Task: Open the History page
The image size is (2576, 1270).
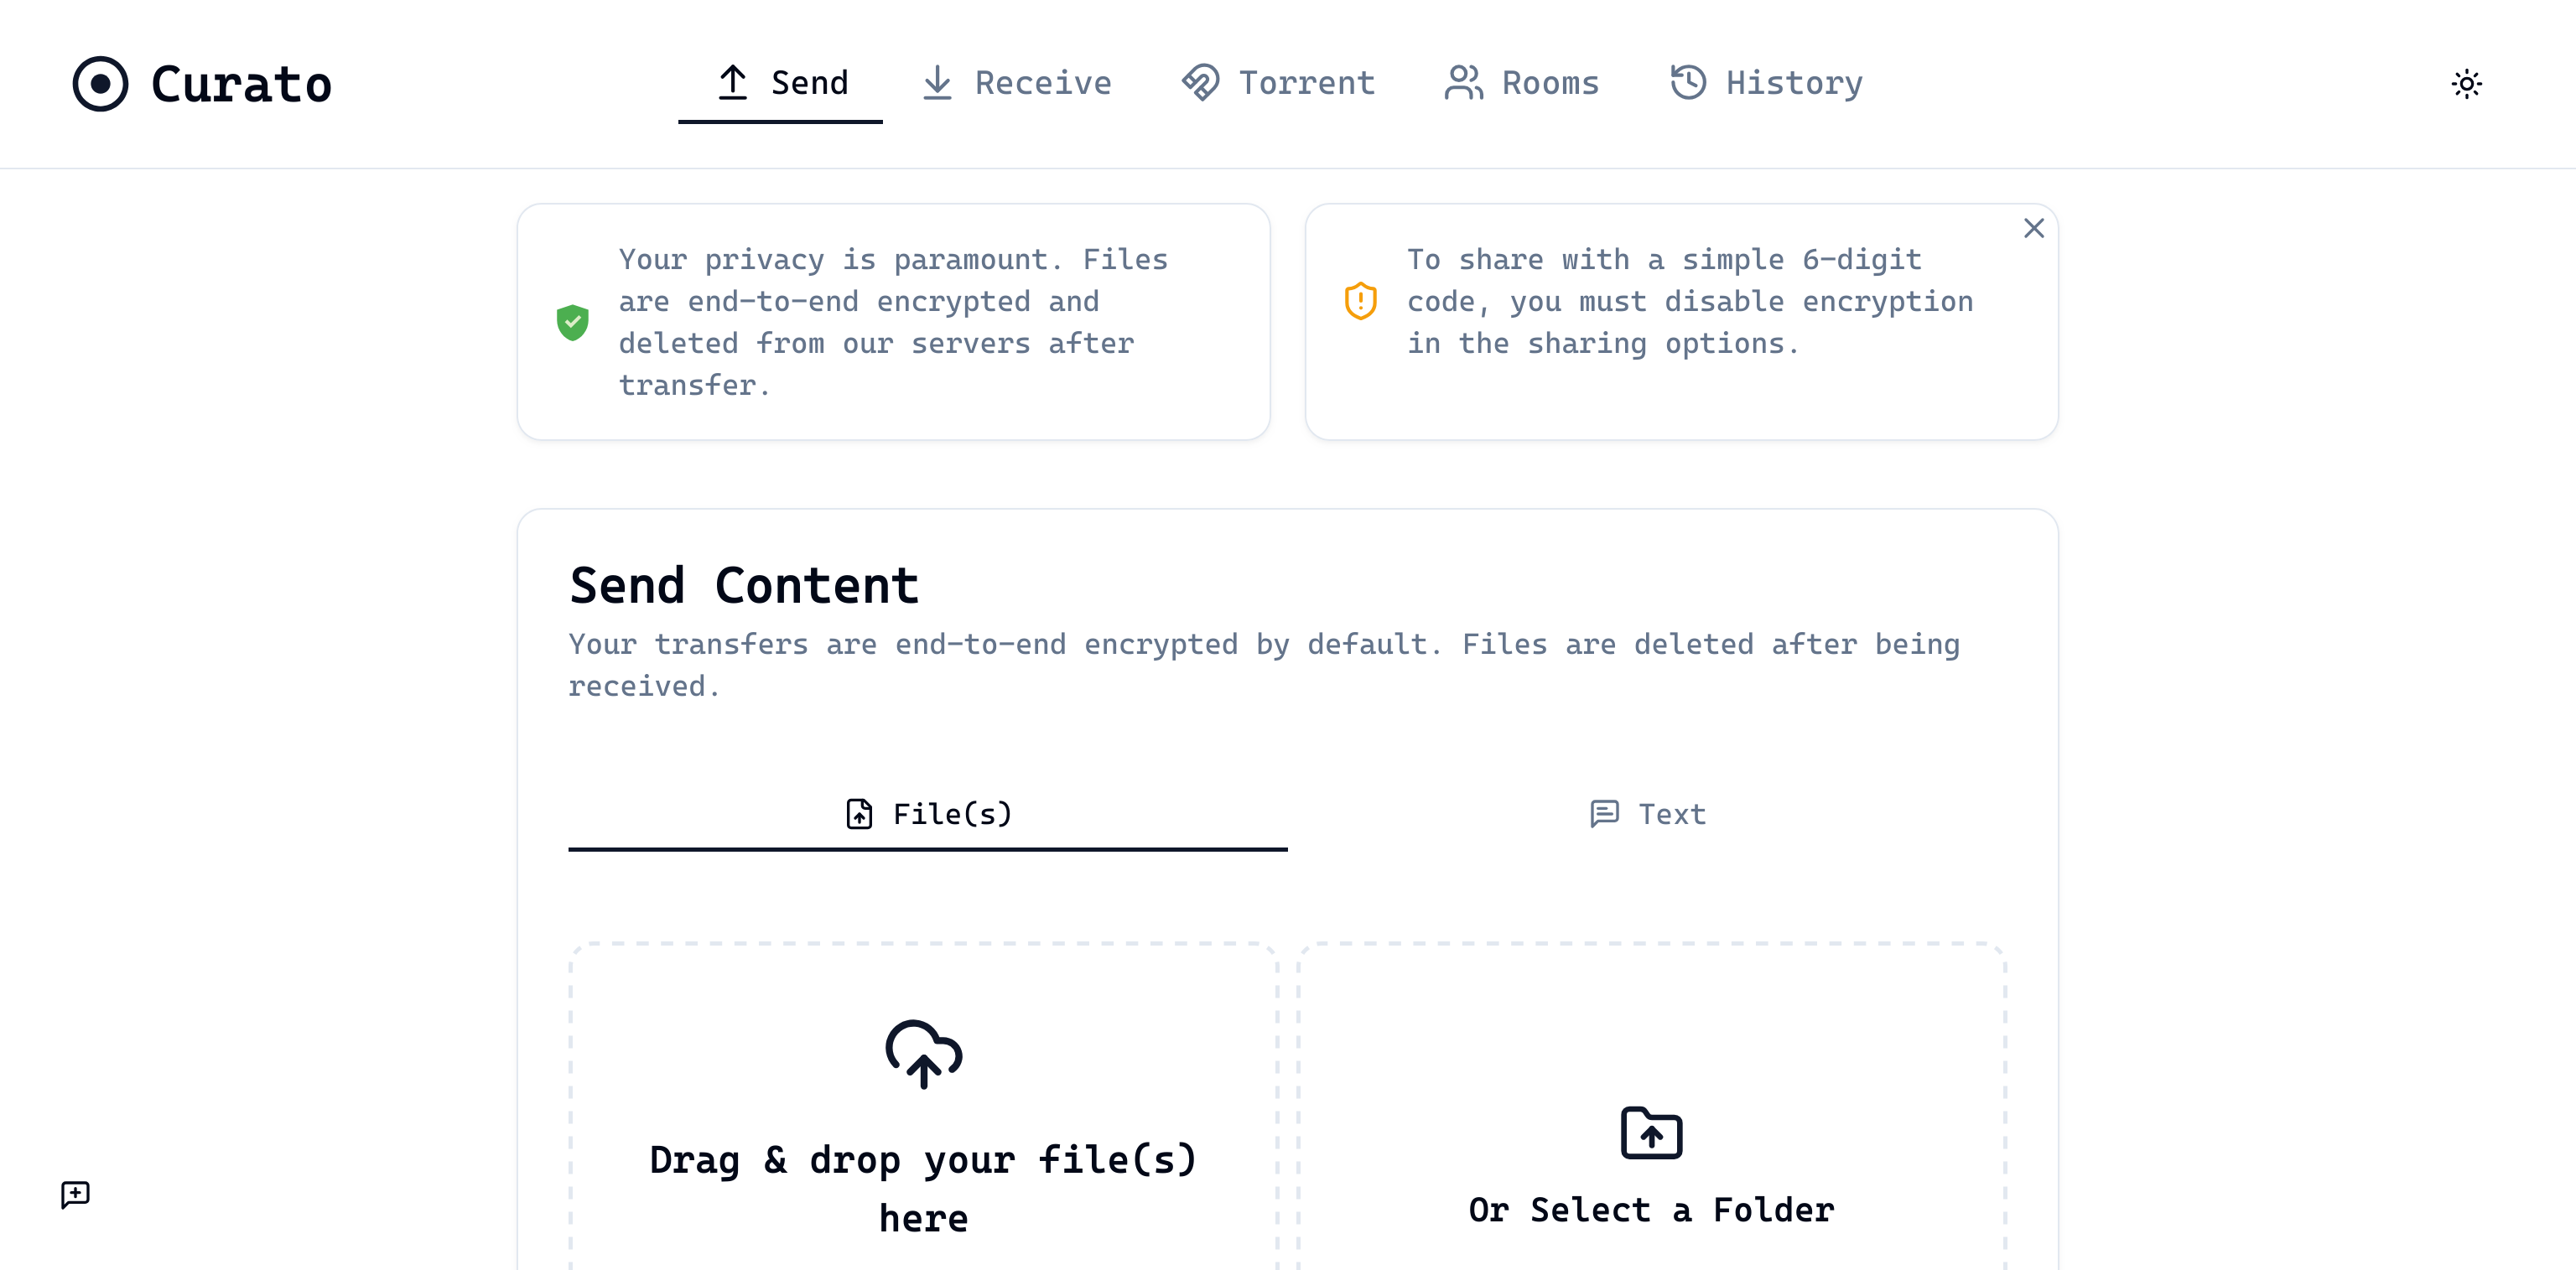Action: pyautogui.click(x=1765, y=82)
